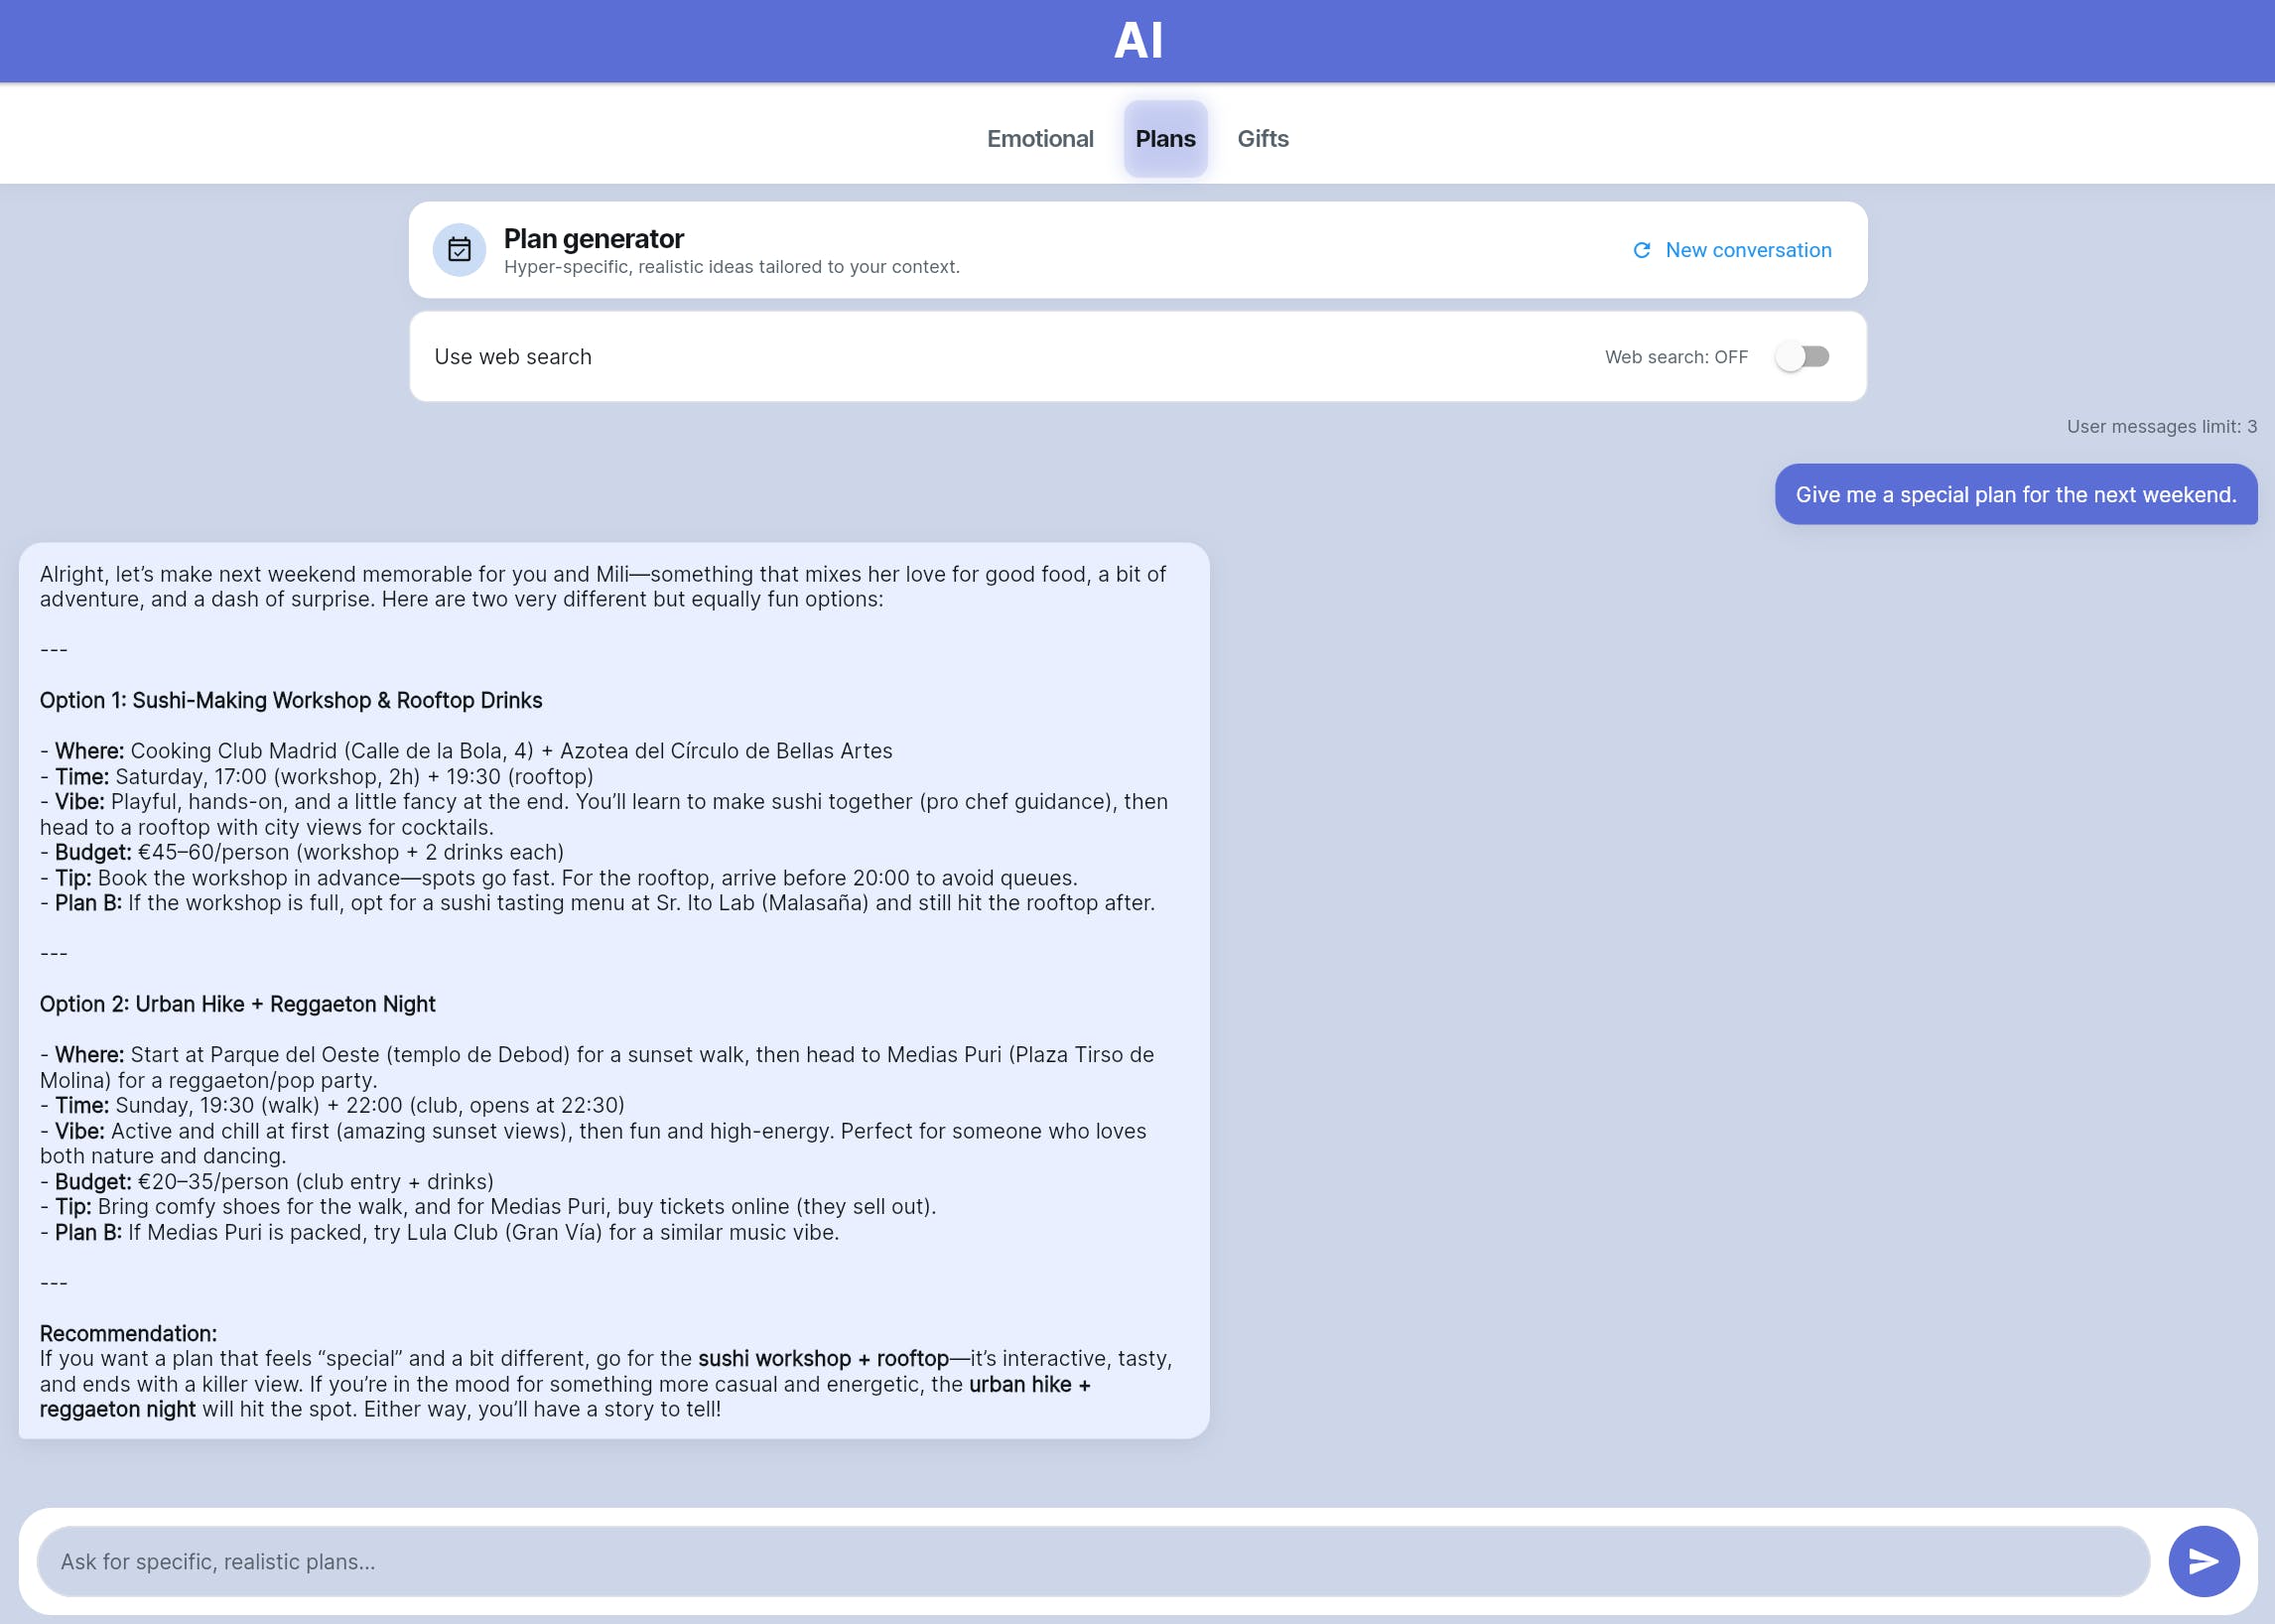
Task: Click the '€45–60/person' budget line
Action: [302, 852]
